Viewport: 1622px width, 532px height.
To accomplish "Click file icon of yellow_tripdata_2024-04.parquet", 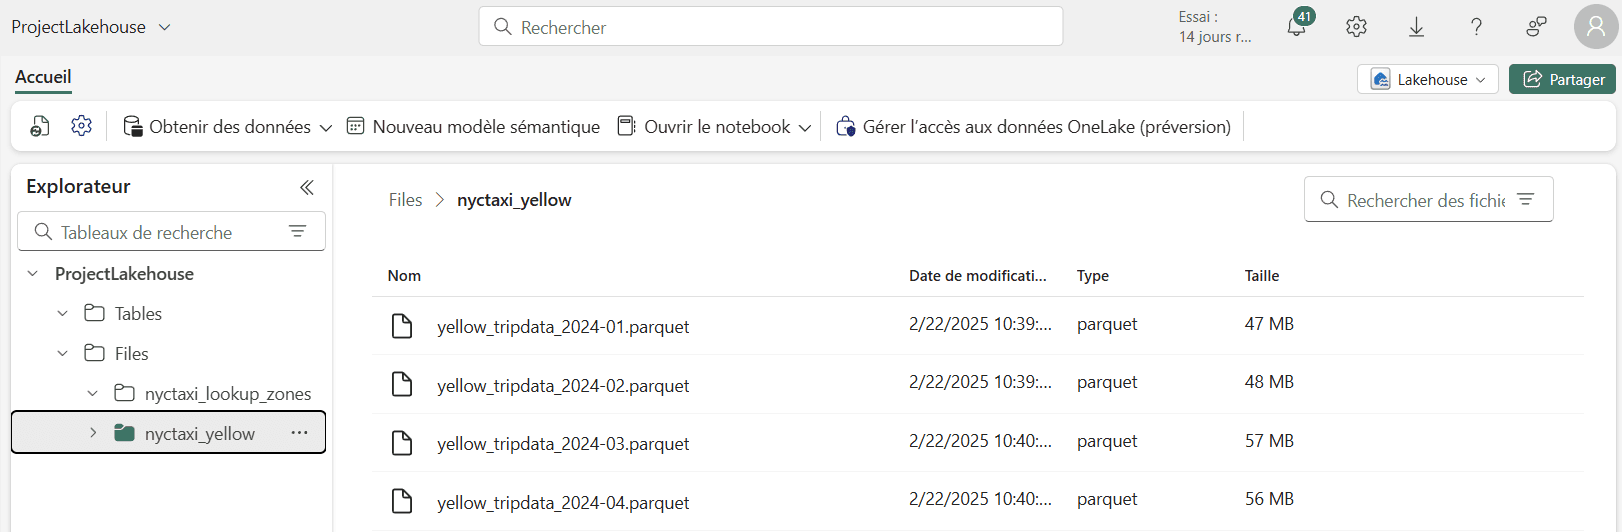I will [402, 501].
